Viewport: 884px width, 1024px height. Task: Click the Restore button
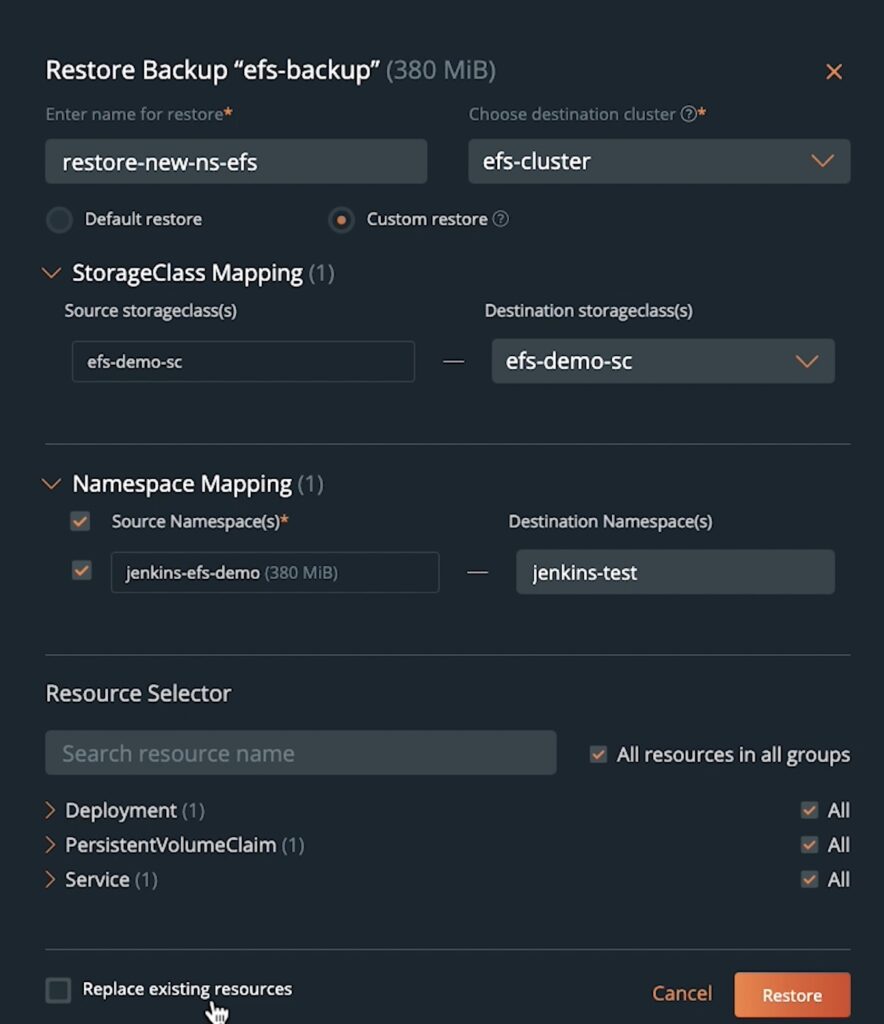tap(792, 995)
